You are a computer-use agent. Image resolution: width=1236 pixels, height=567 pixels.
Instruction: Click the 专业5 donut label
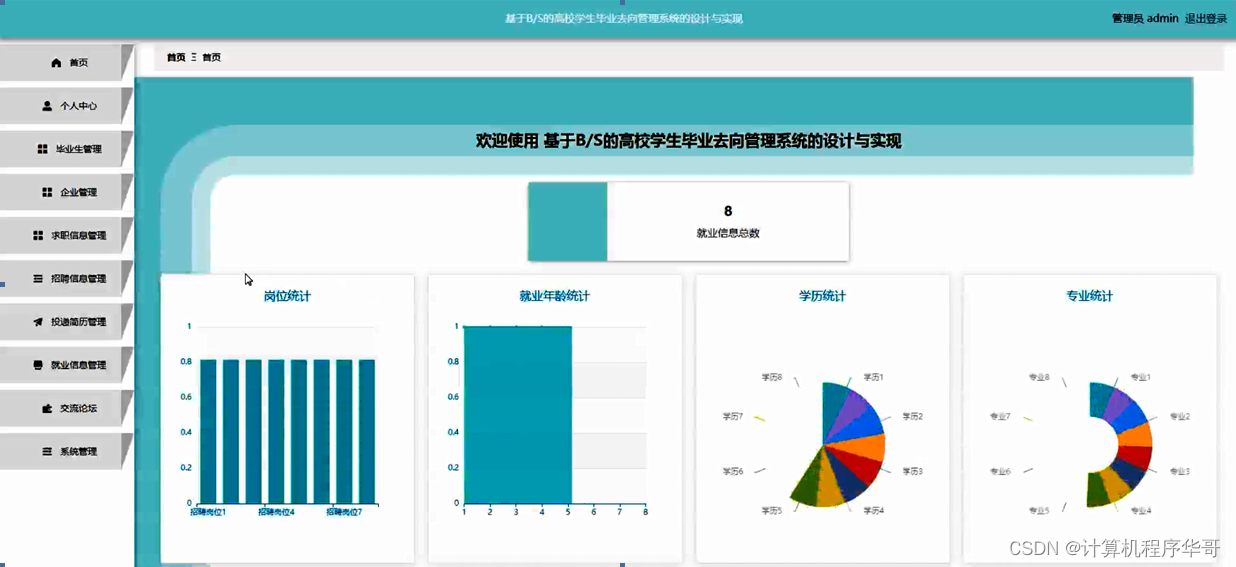point(1039,510)
